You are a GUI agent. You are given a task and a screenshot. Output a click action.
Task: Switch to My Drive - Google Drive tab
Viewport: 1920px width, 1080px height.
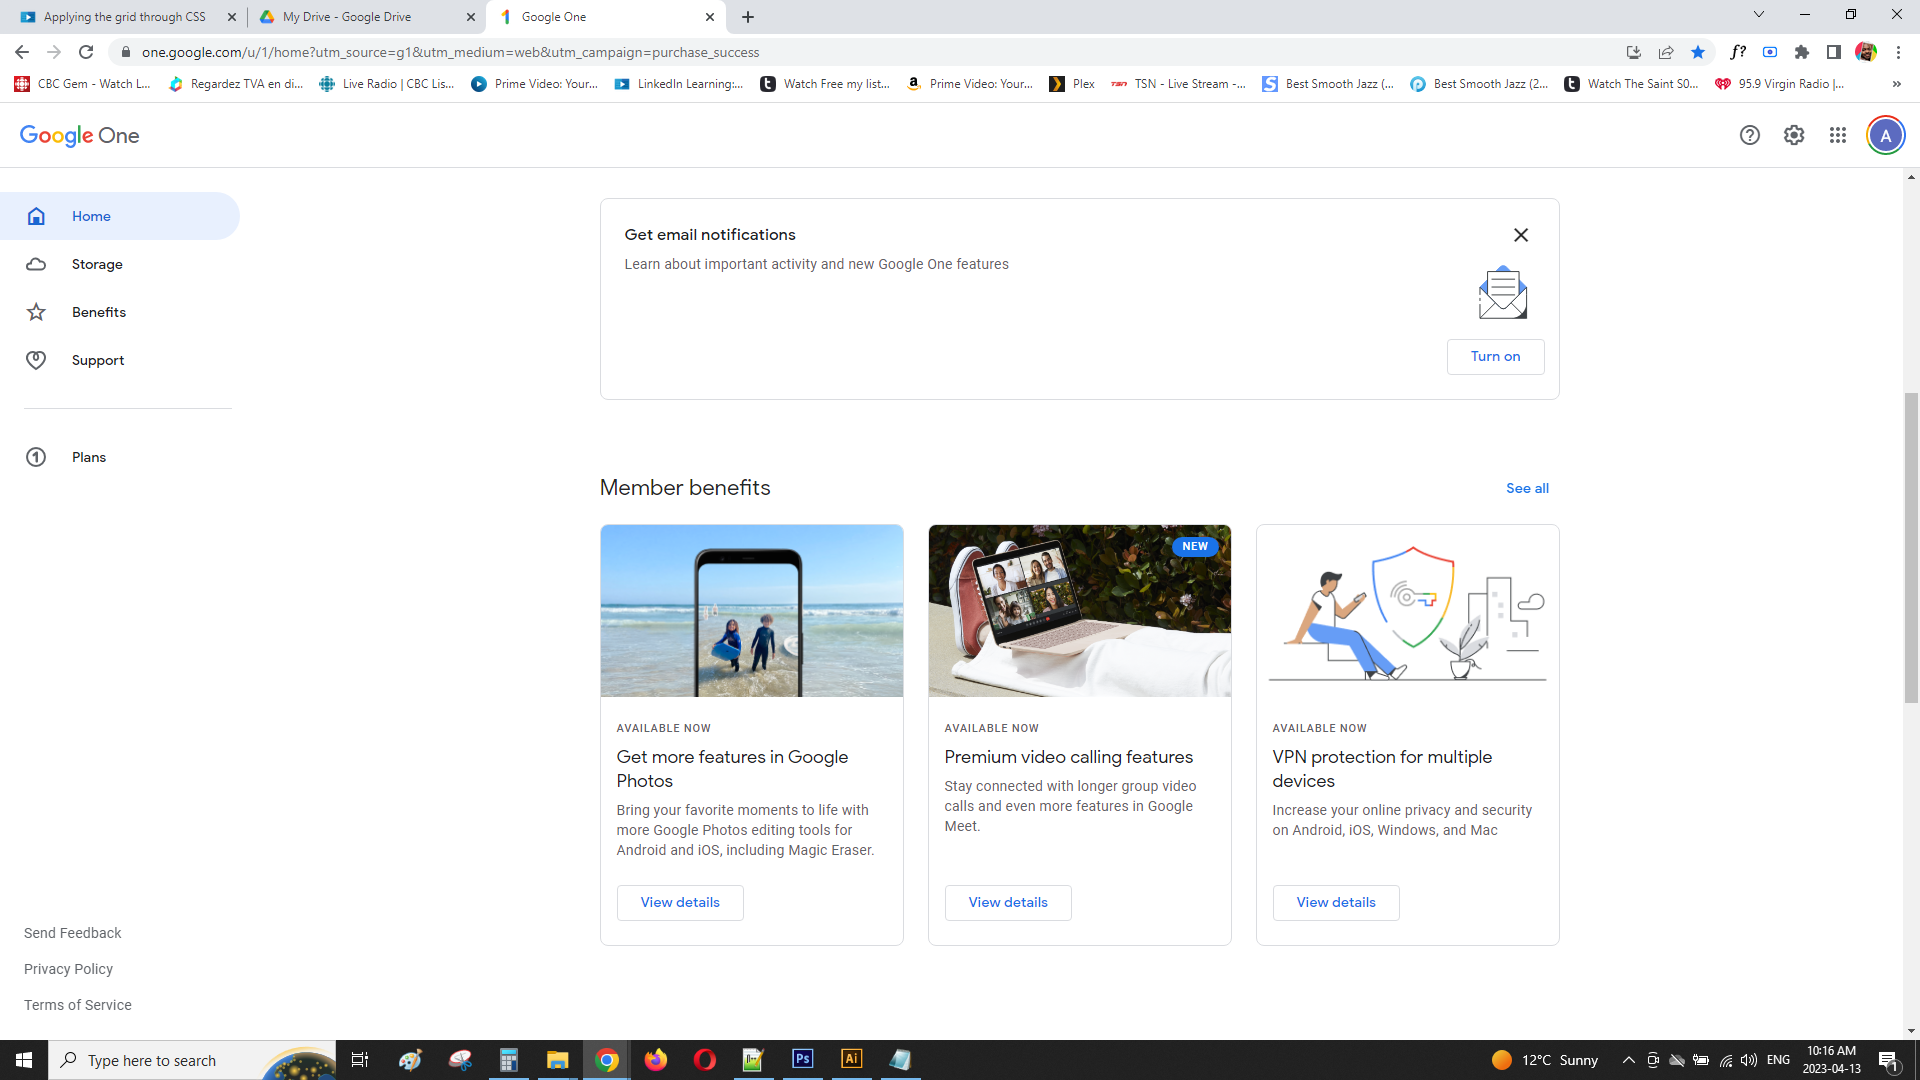pyautogui.click(x=347, y=17)
